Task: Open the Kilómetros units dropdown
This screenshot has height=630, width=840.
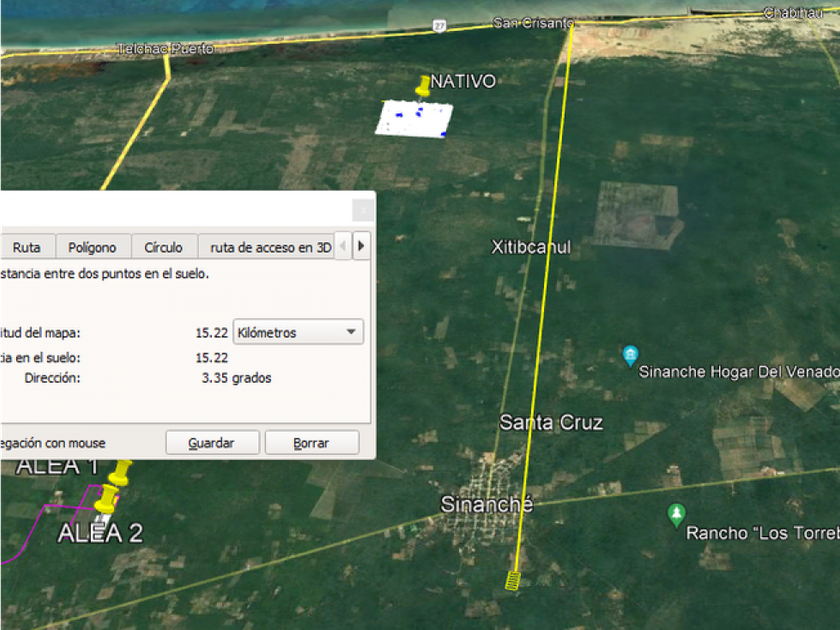Action: (x=298, y=332)
